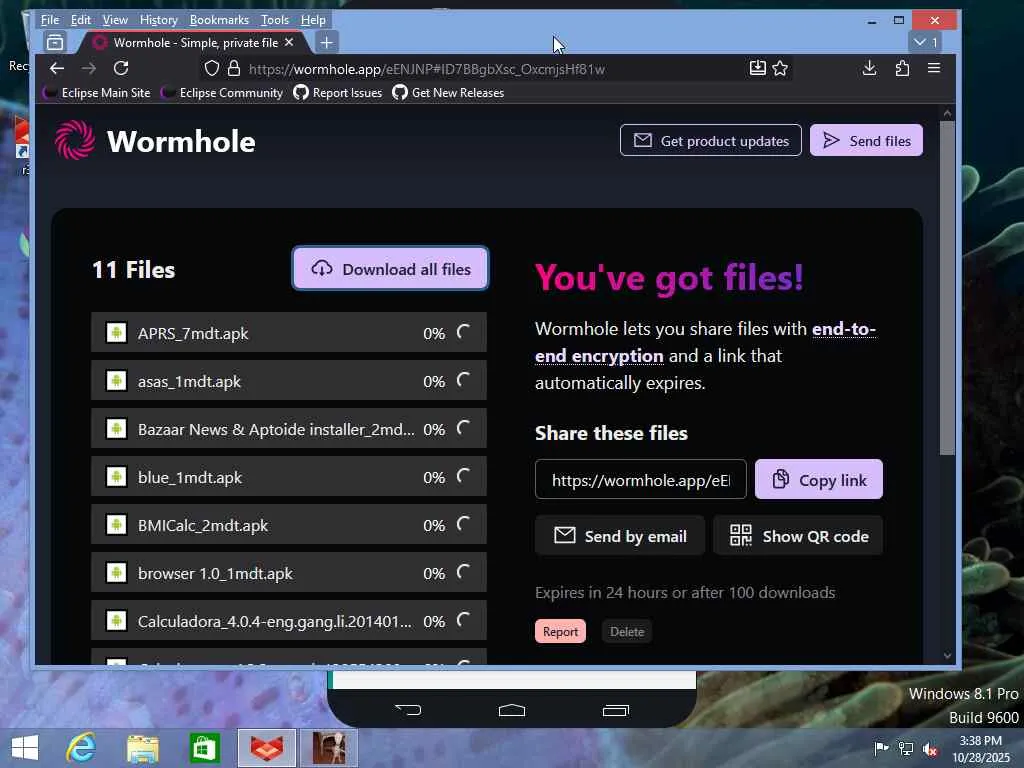Open the Edit menu
1024x768 pixels.
coord(80,20)
